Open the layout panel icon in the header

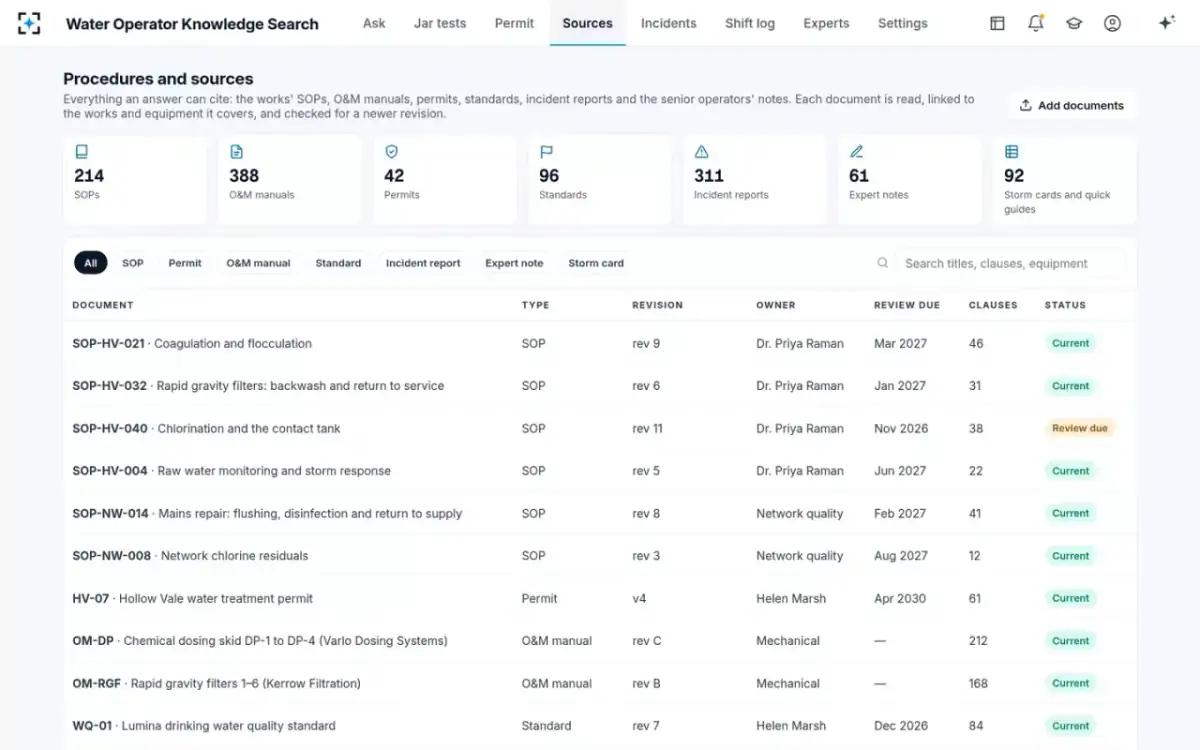(x=997, y=23)
